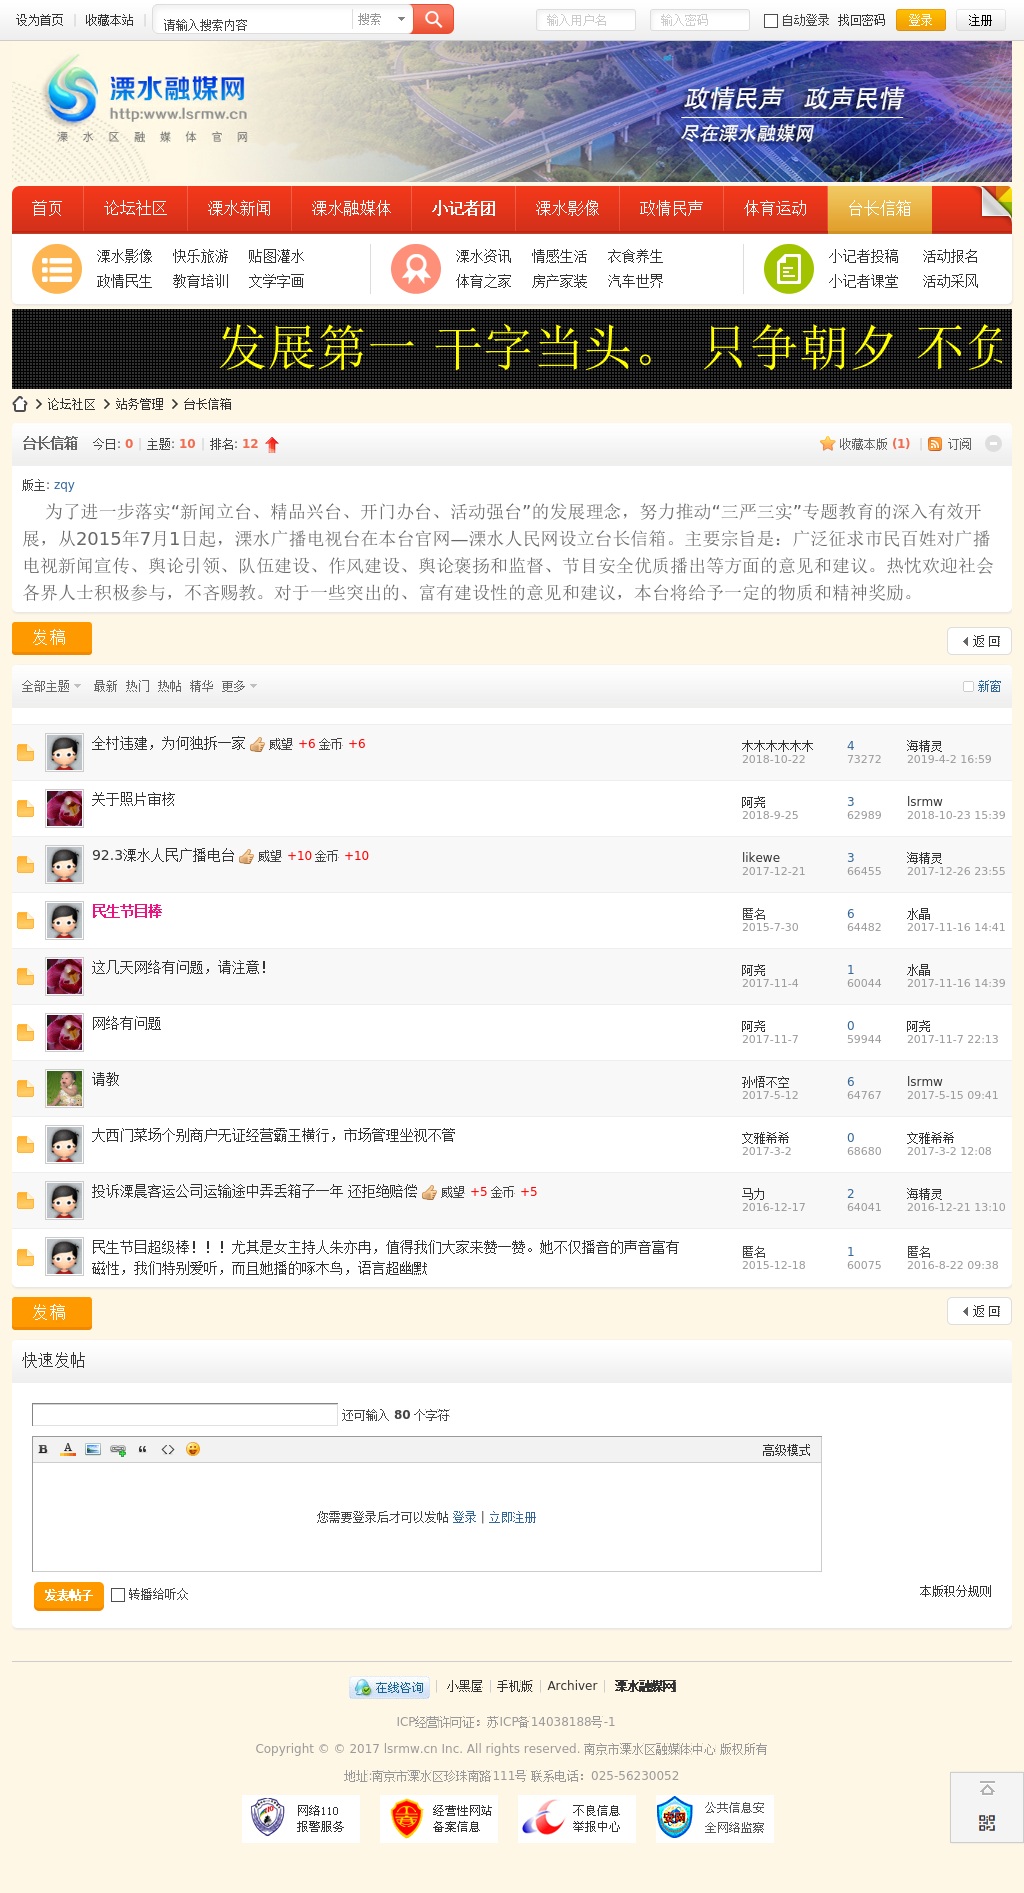Click the top 发稿 button
This screenshot has height=1893, width=1024.
point(52,638)
